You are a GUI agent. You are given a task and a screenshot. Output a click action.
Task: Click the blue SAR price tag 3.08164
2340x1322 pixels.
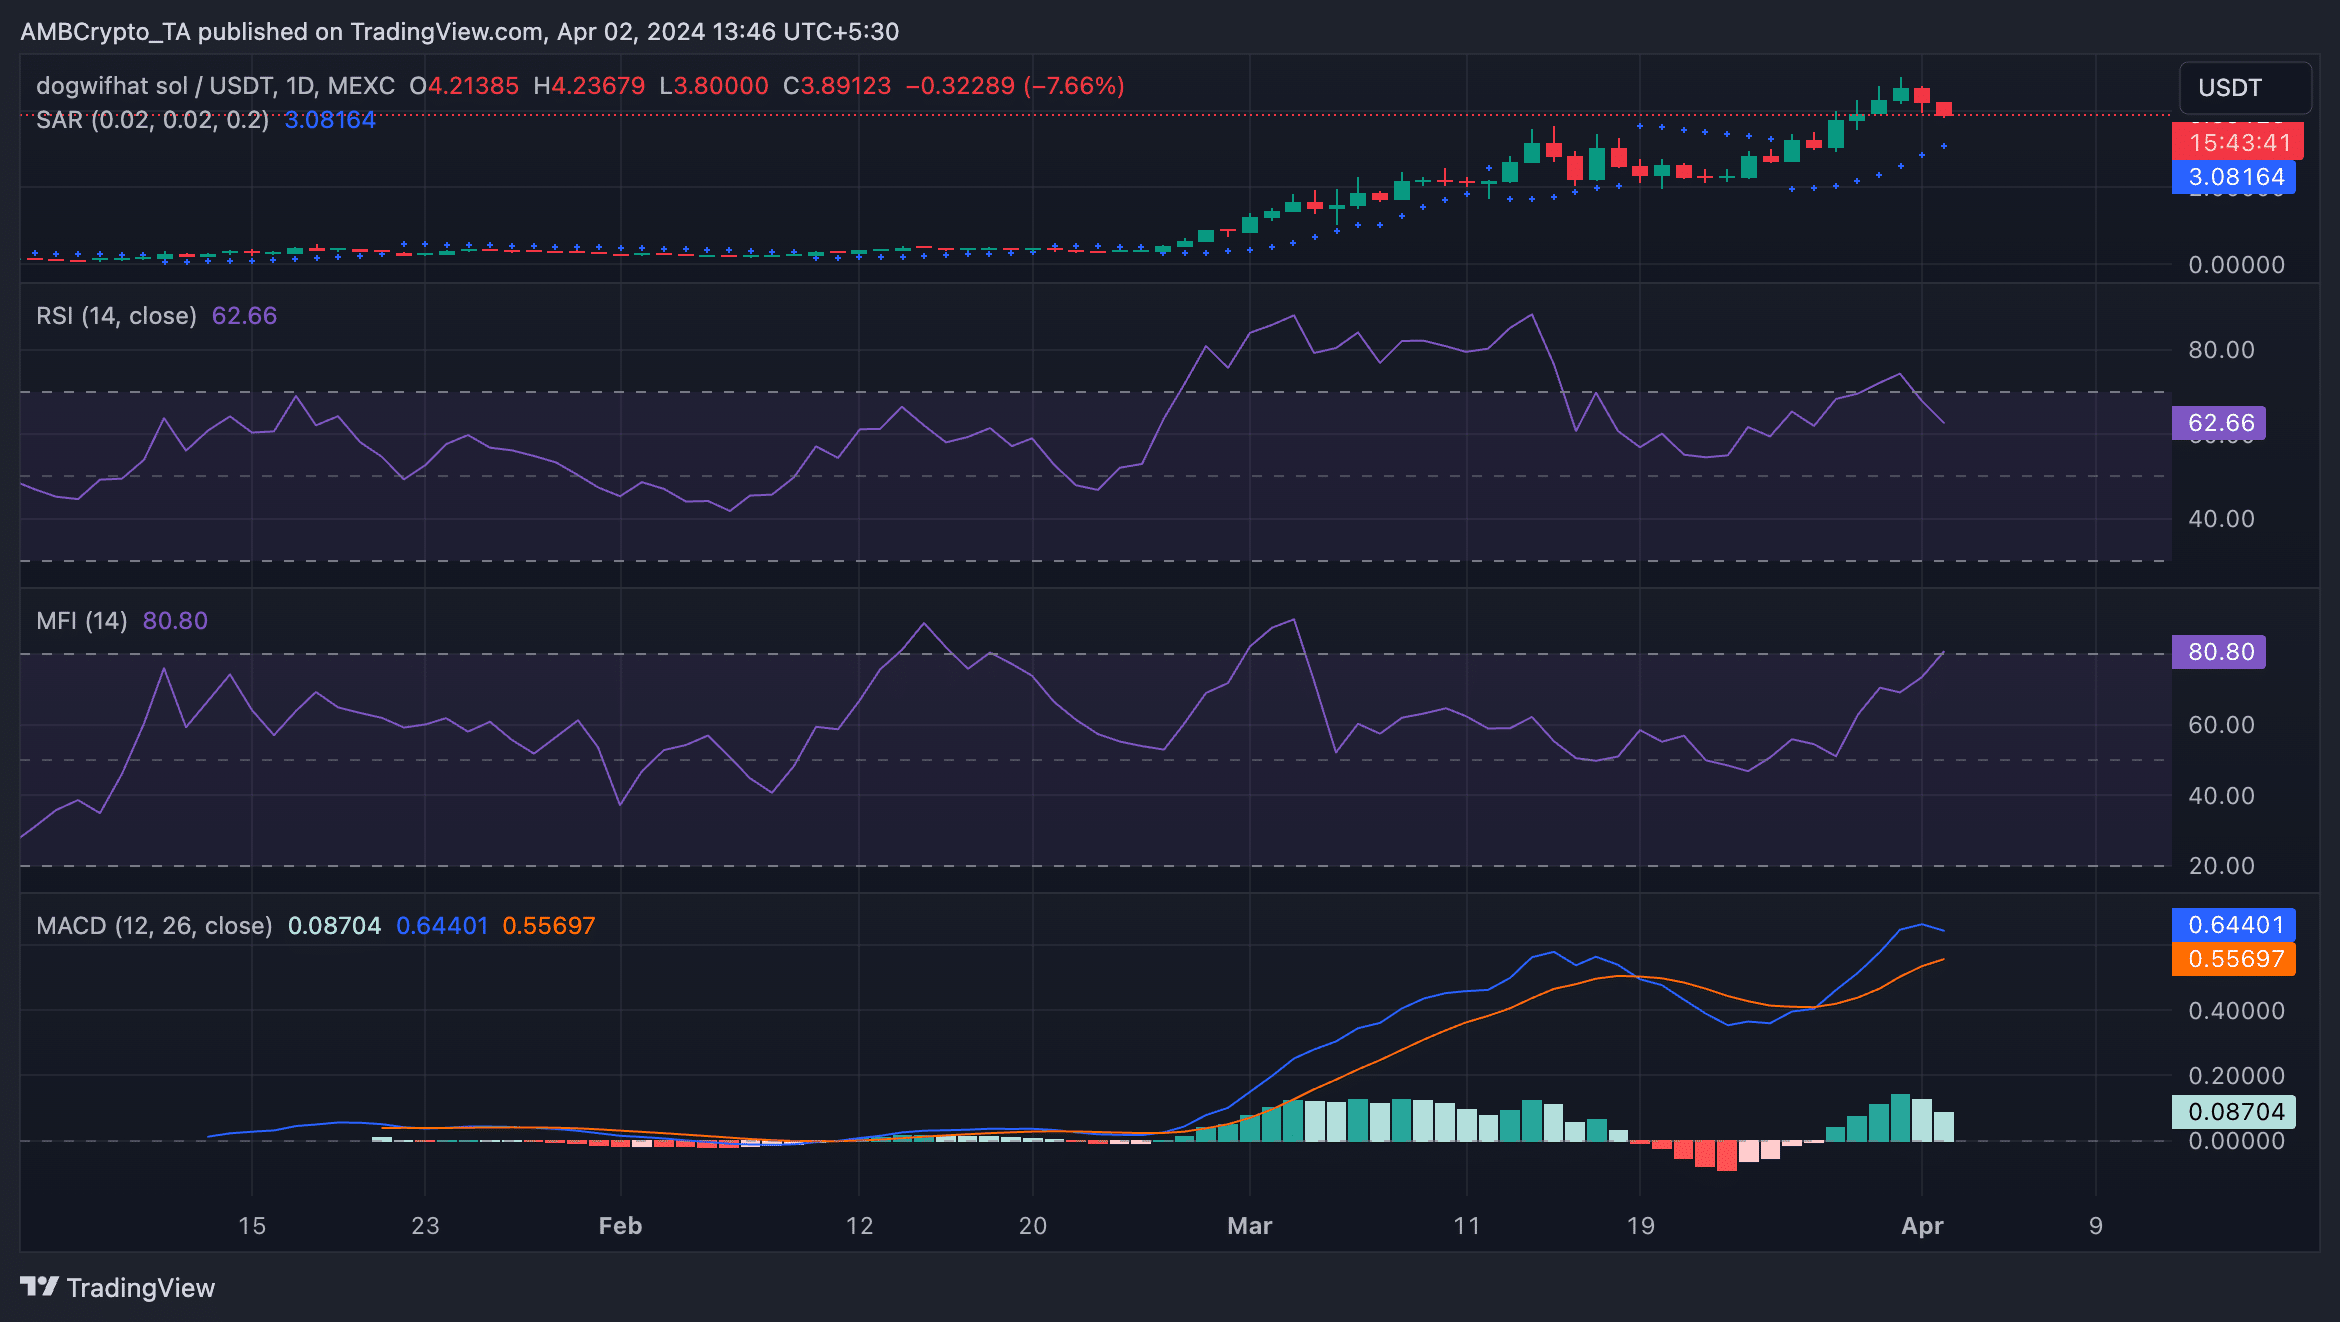tap(2234, 177)
